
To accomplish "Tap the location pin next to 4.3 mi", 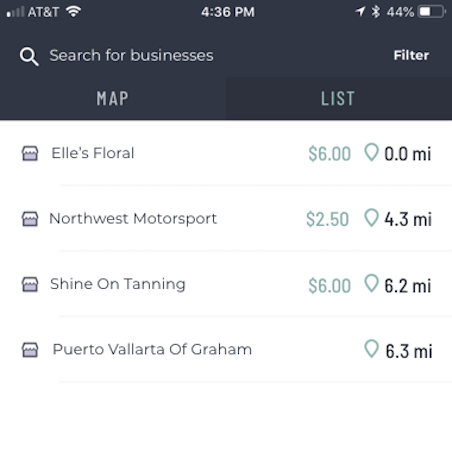I will (371, 218).
